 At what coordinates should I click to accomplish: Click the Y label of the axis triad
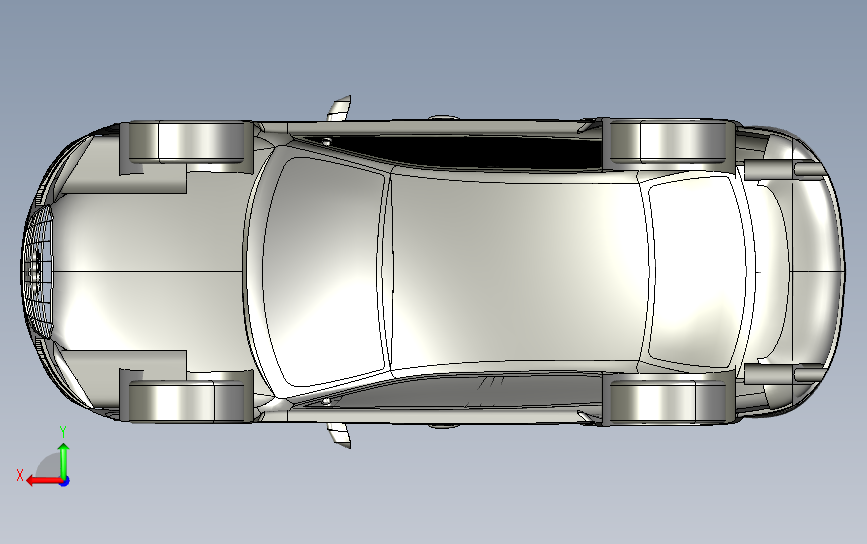pyautogui.click(x=63, y=432)
